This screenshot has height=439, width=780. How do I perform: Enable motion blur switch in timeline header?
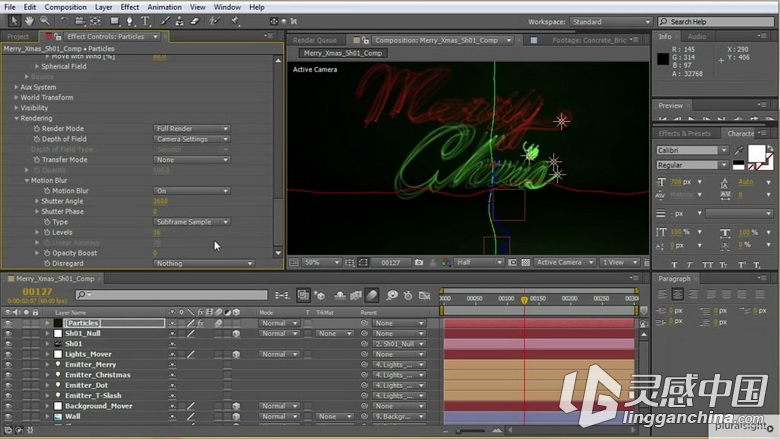coord(372,295)
